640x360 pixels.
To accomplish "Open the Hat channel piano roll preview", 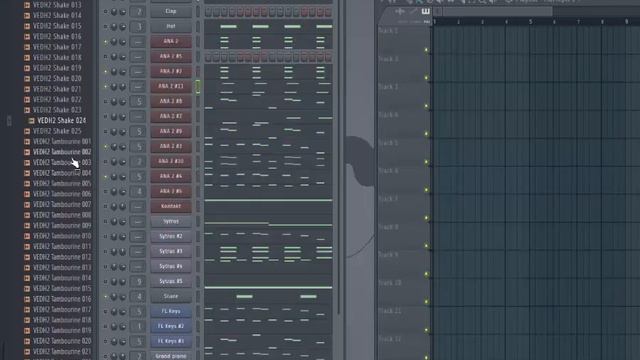I will (268, 27).
